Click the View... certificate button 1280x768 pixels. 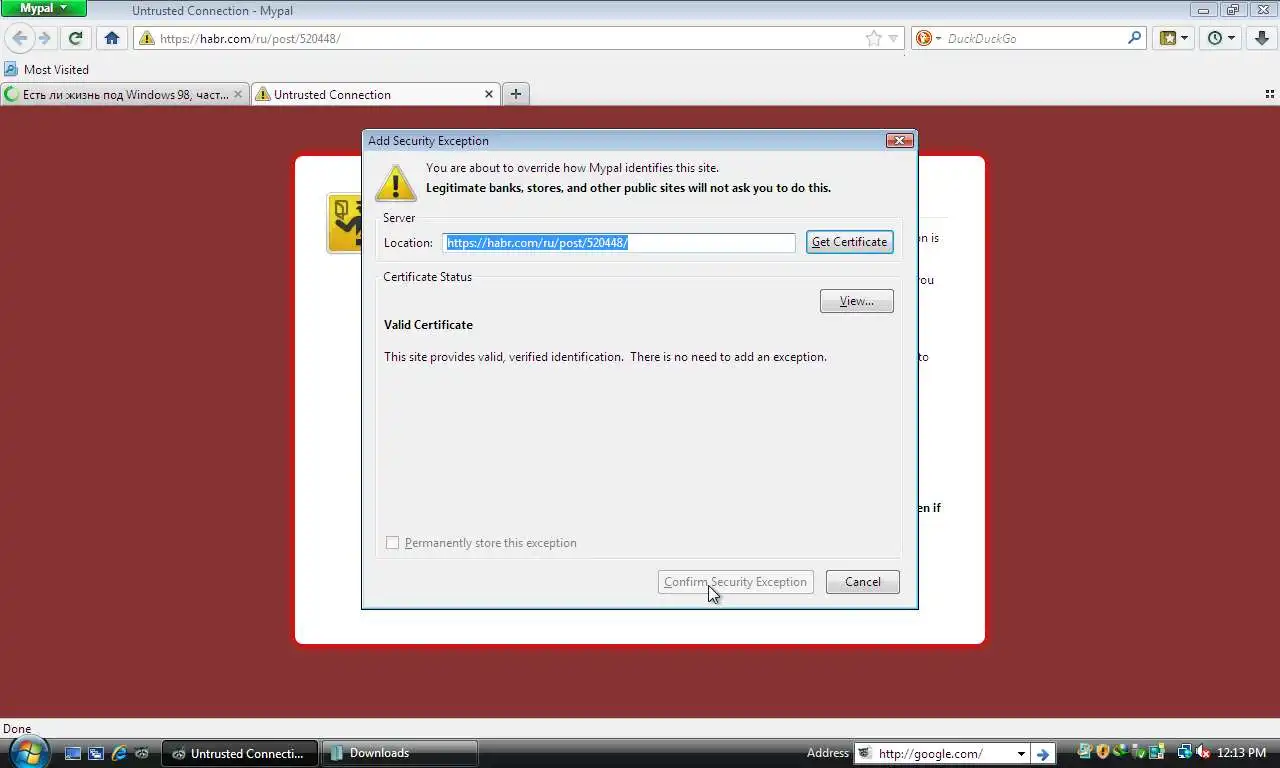(857, 301)
